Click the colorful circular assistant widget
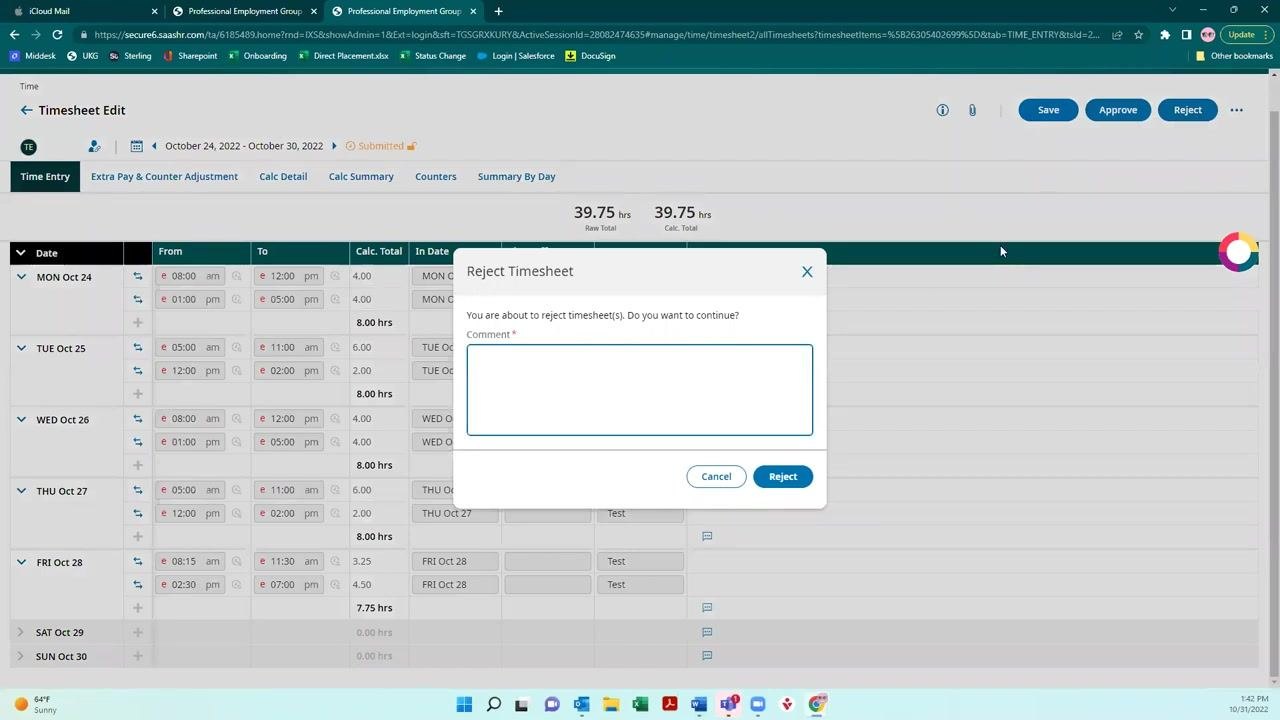1280x720 pixels. point(1238,253)
